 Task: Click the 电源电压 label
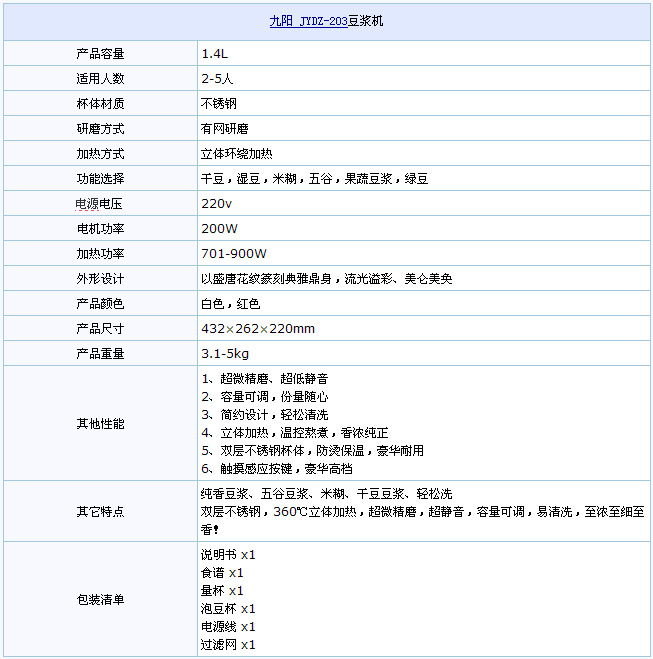(x=100, y=204)
